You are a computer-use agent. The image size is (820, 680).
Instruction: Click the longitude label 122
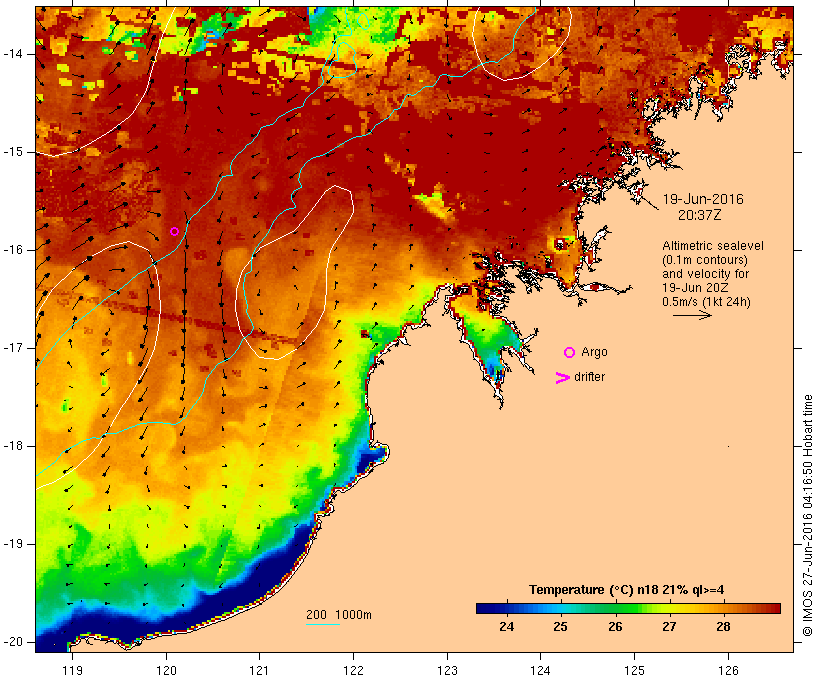point(354,671)
